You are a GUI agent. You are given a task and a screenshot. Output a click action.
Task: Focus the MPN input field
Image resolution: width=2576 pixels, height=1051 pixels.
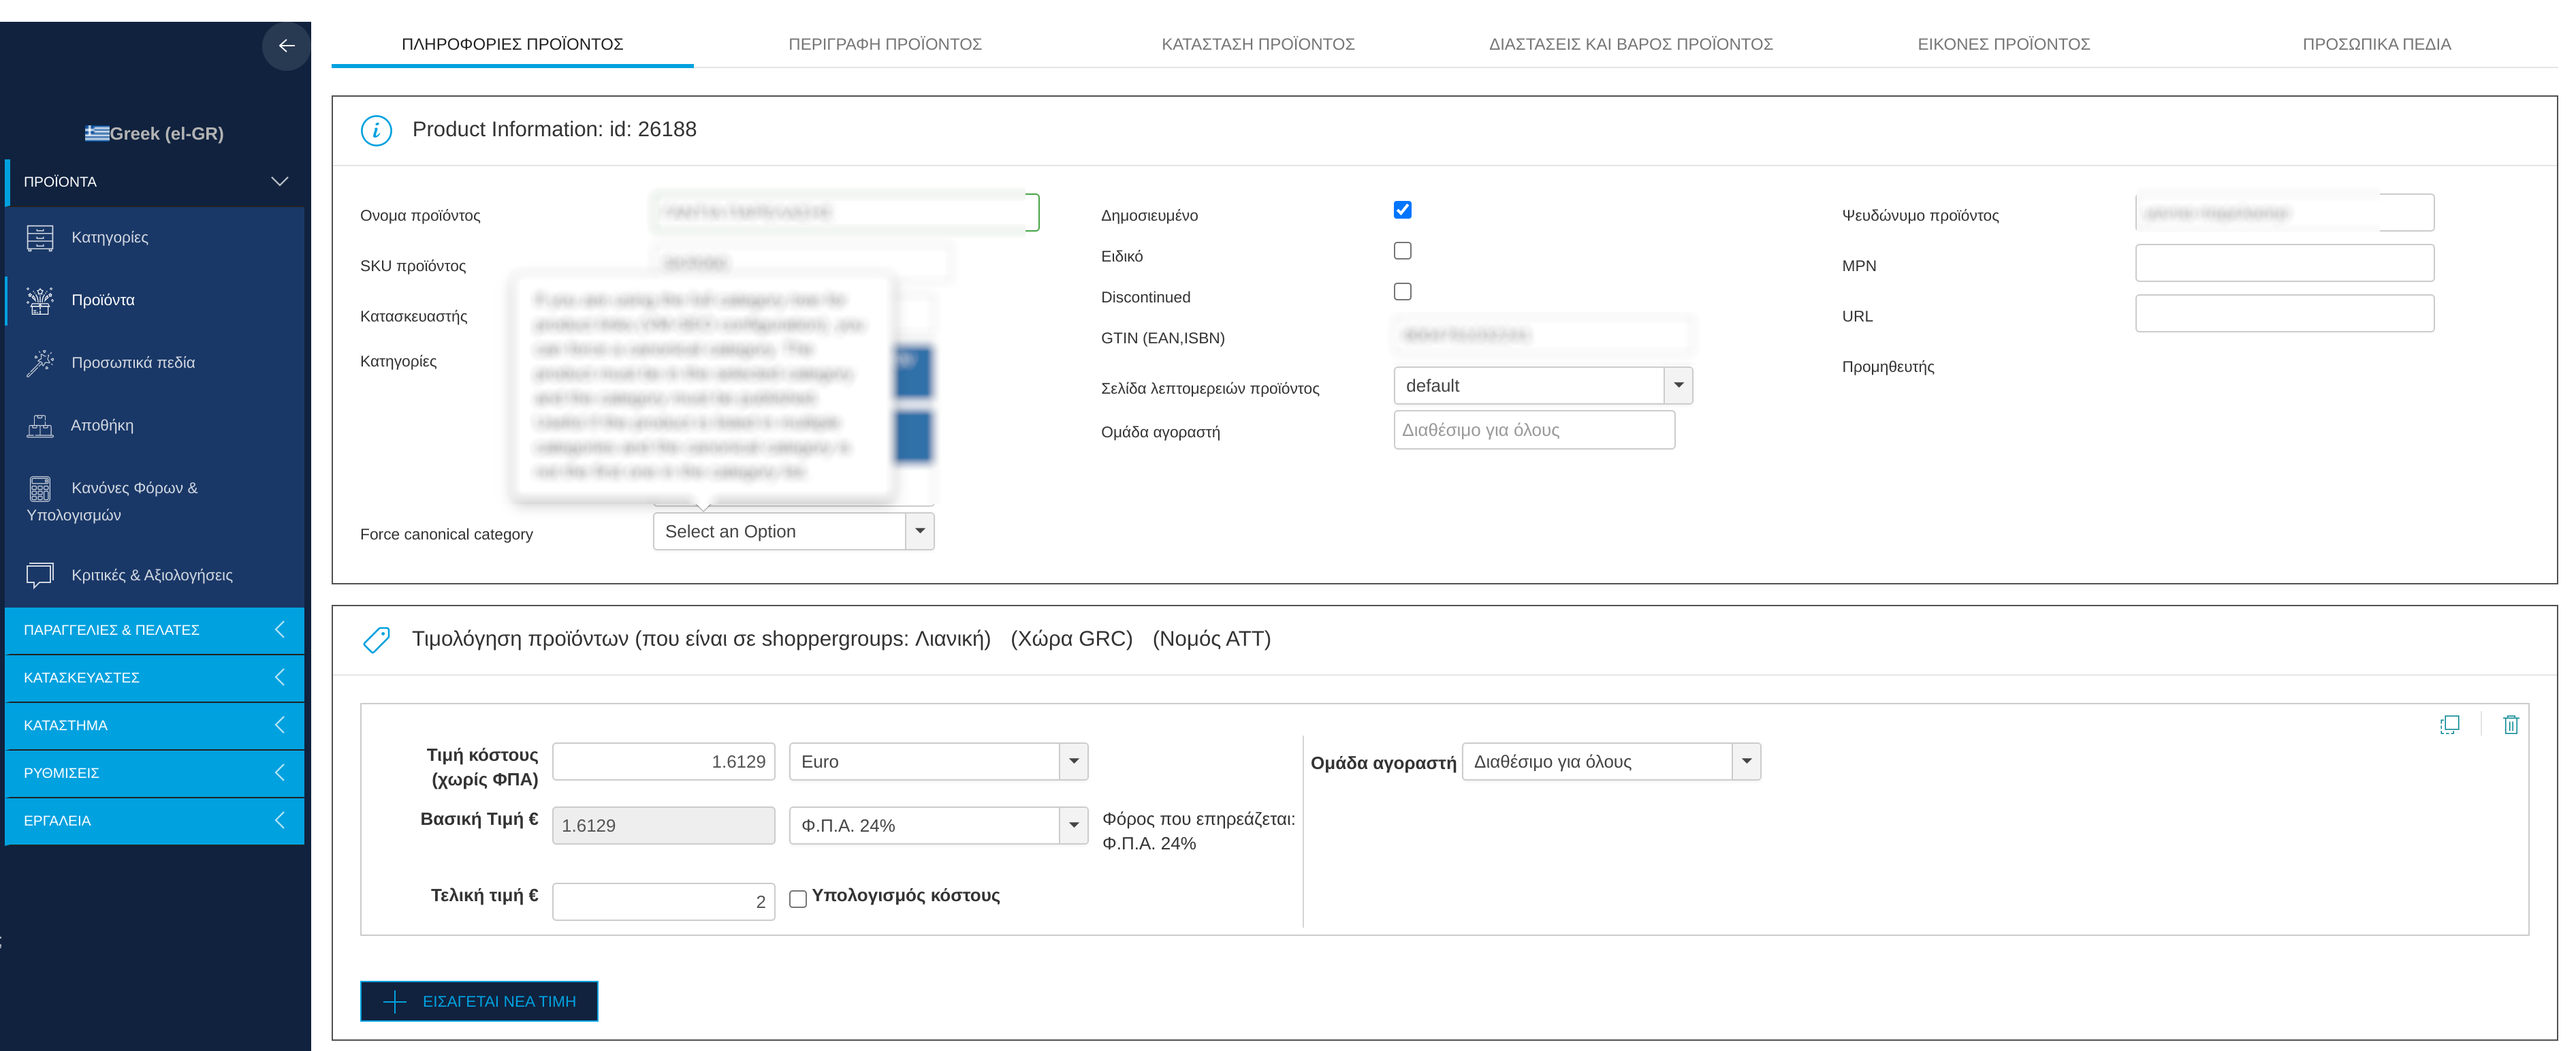(2284, 264)
